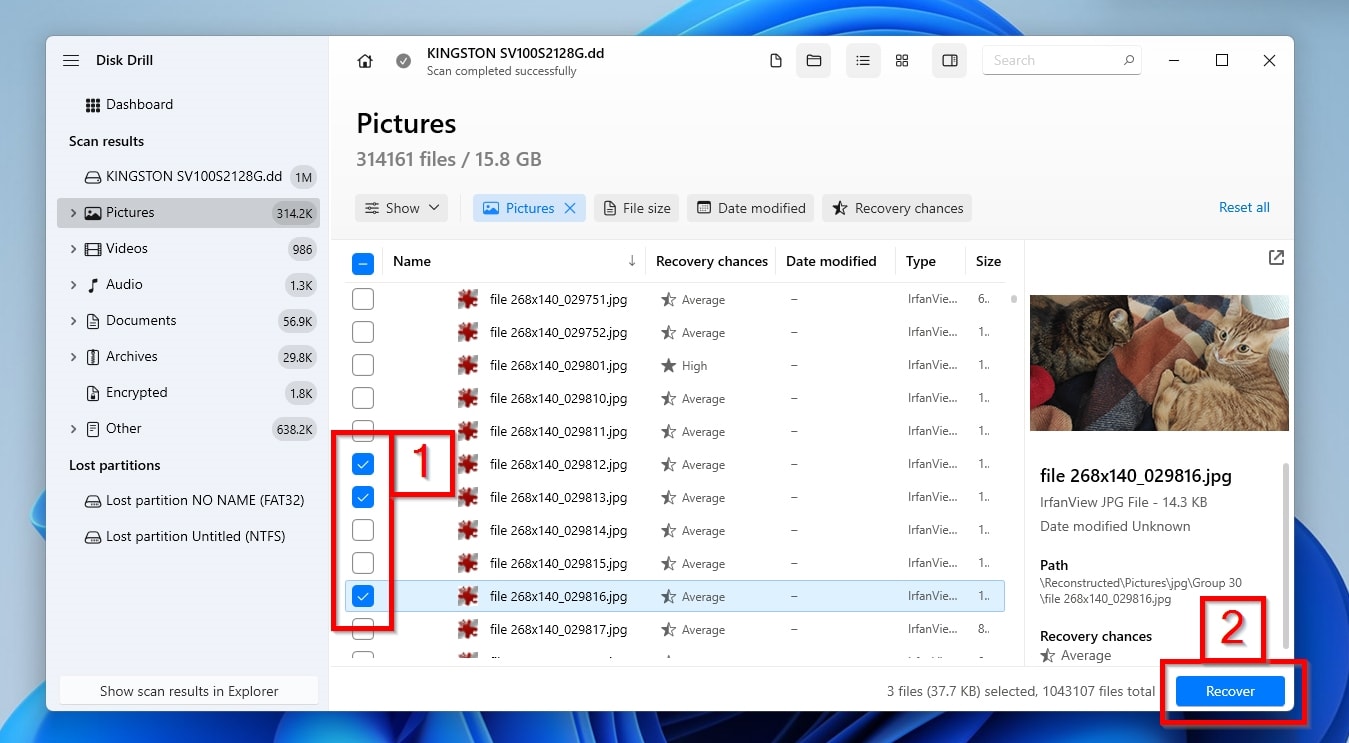Remove the Pictures filter with X
1349x743 pixels.
pyautogui.click(x=570, y=208)
